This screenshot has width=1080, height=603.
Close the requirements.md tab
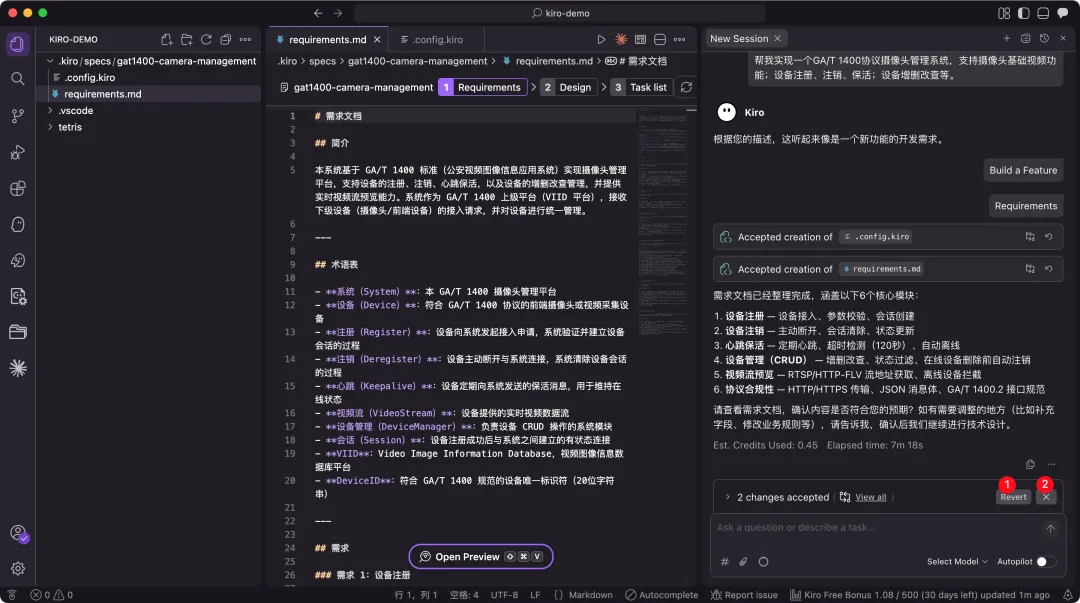tap(377, 39)
